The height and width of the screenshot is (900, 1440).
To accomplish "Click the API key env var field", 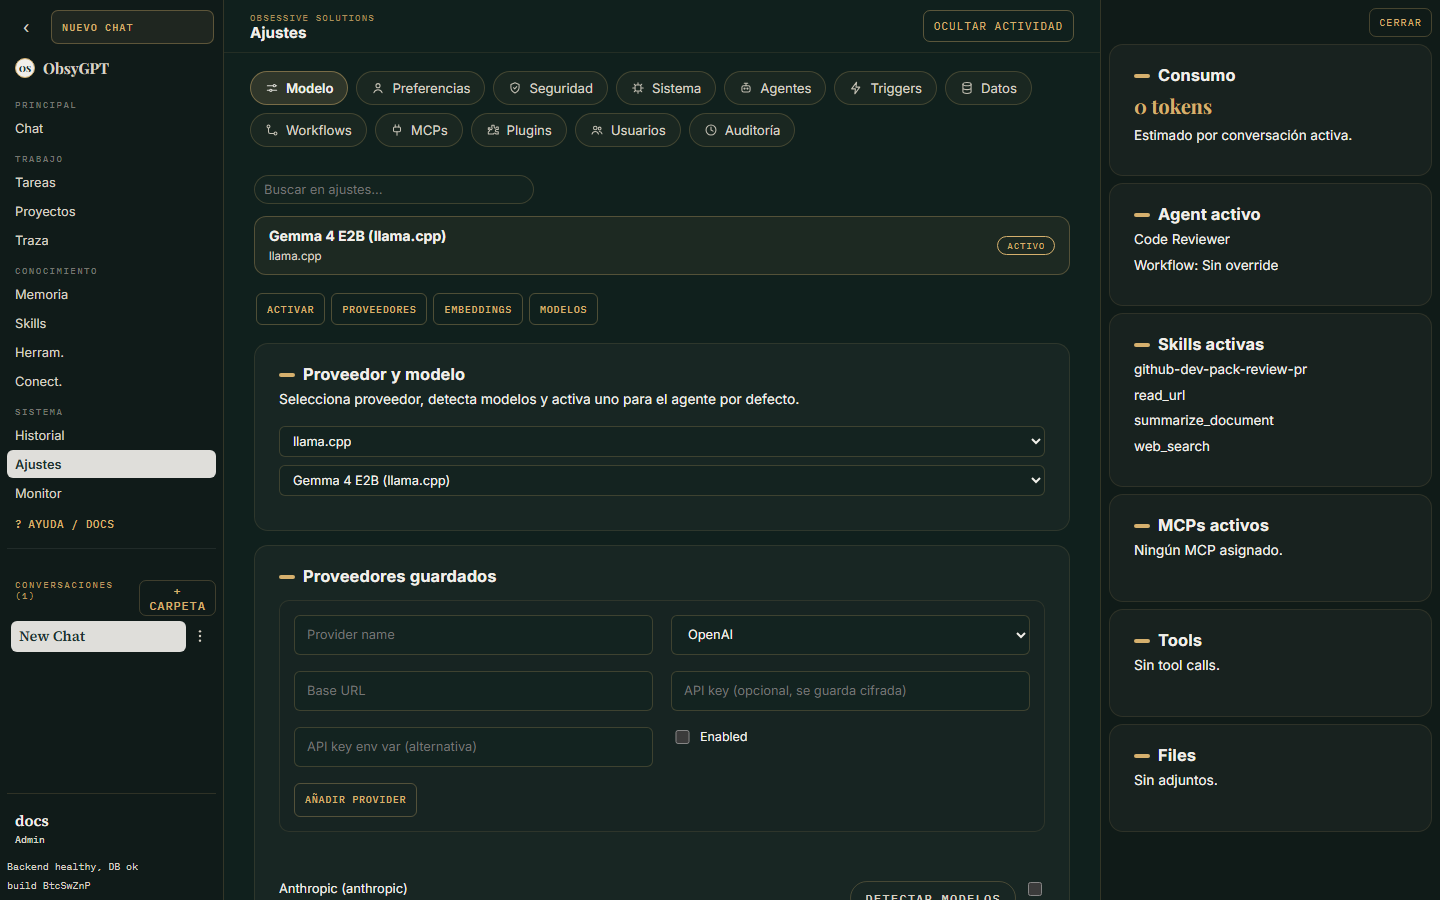I will pos(473,747).
